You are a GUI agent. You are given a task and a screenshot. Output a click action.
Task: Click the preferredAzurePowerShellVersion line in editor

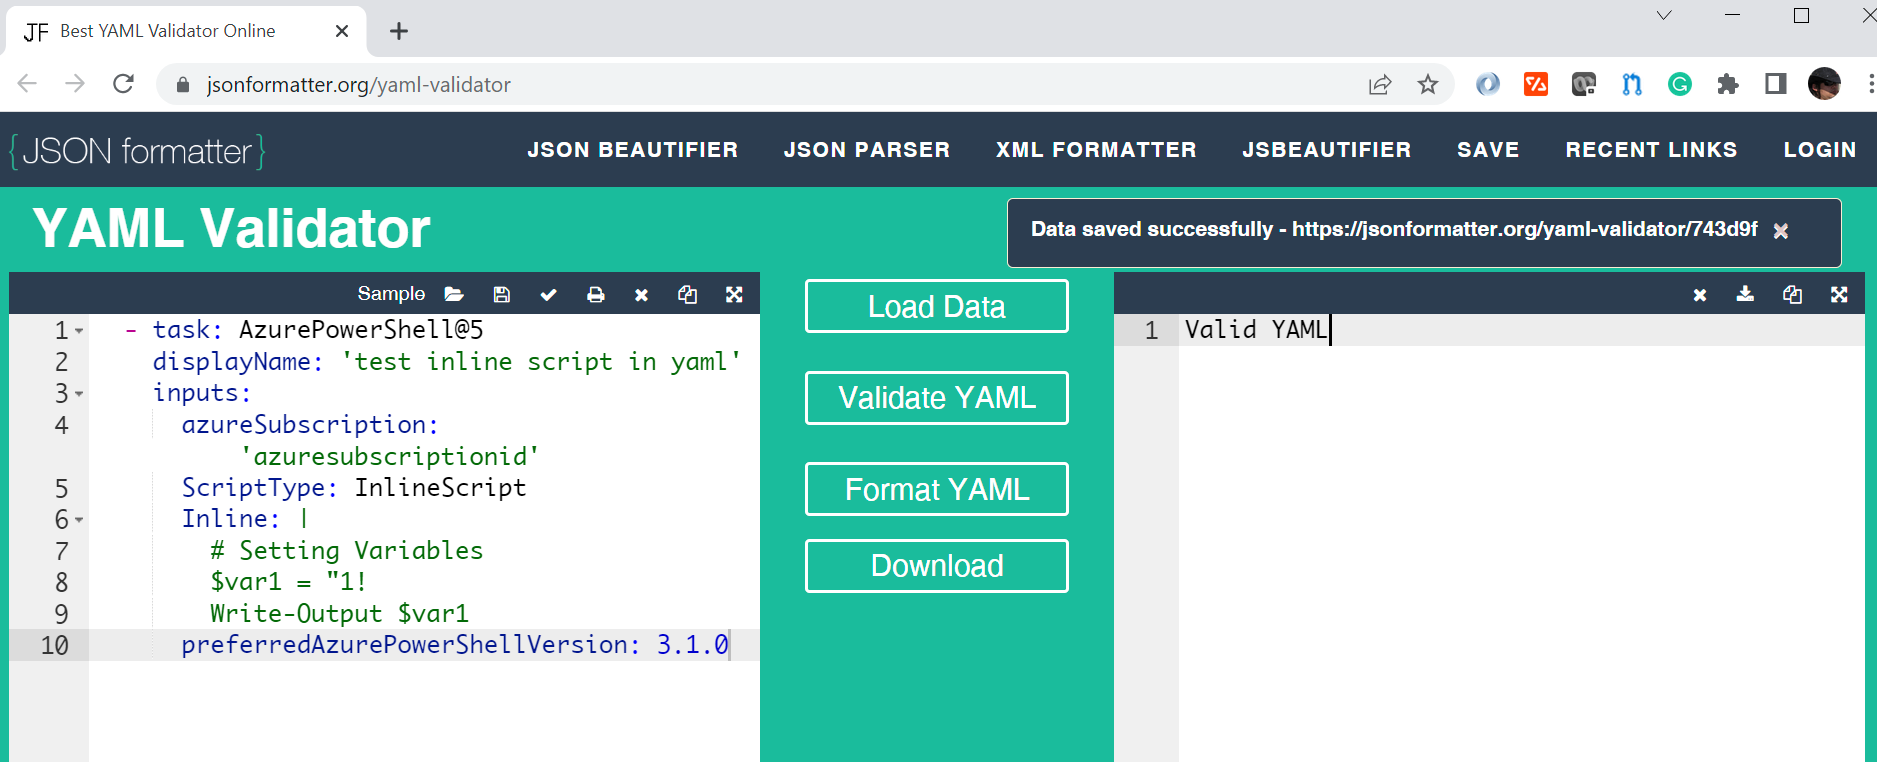pyautogui.click(x=455, y=645)
